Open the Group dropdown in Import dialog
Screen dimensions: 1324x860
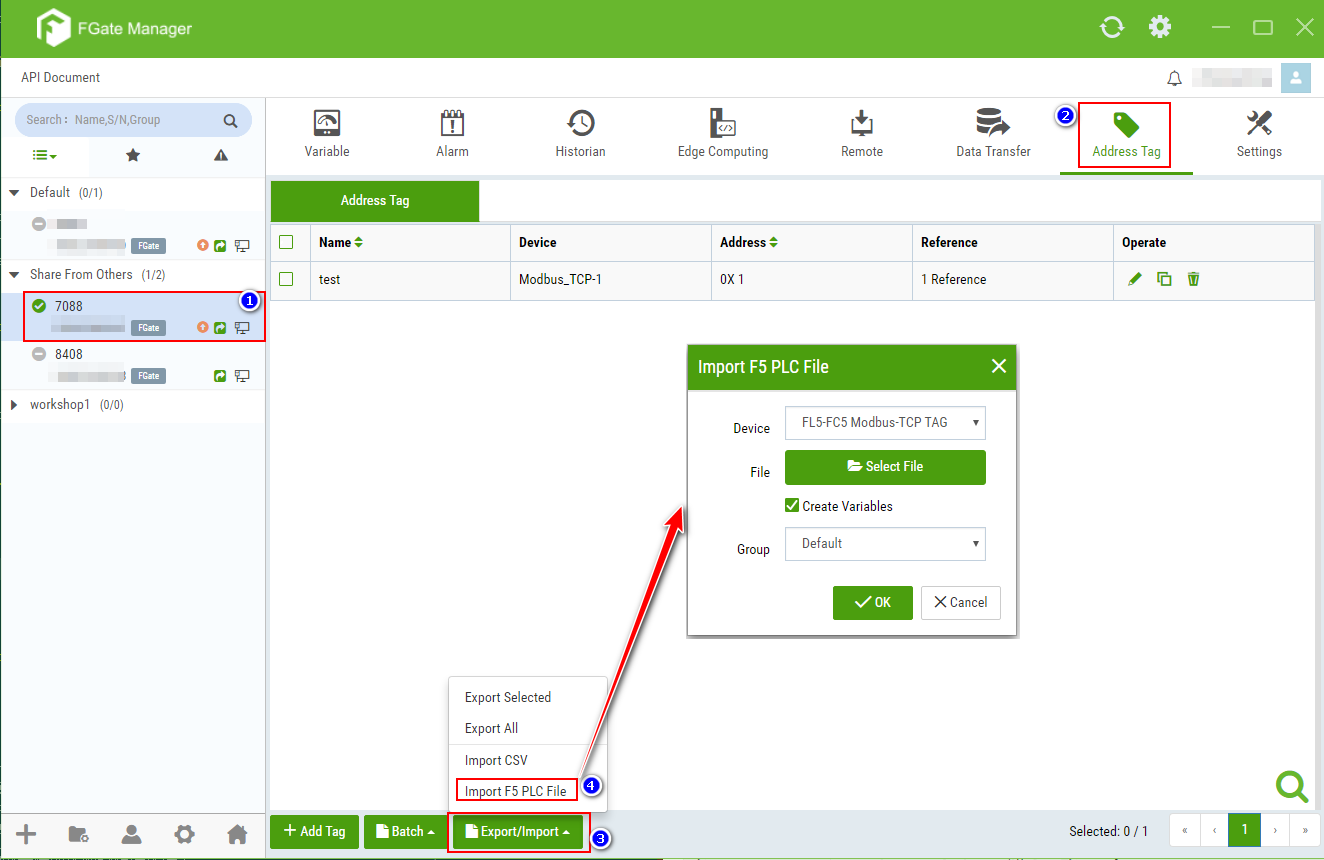point(885,544)
